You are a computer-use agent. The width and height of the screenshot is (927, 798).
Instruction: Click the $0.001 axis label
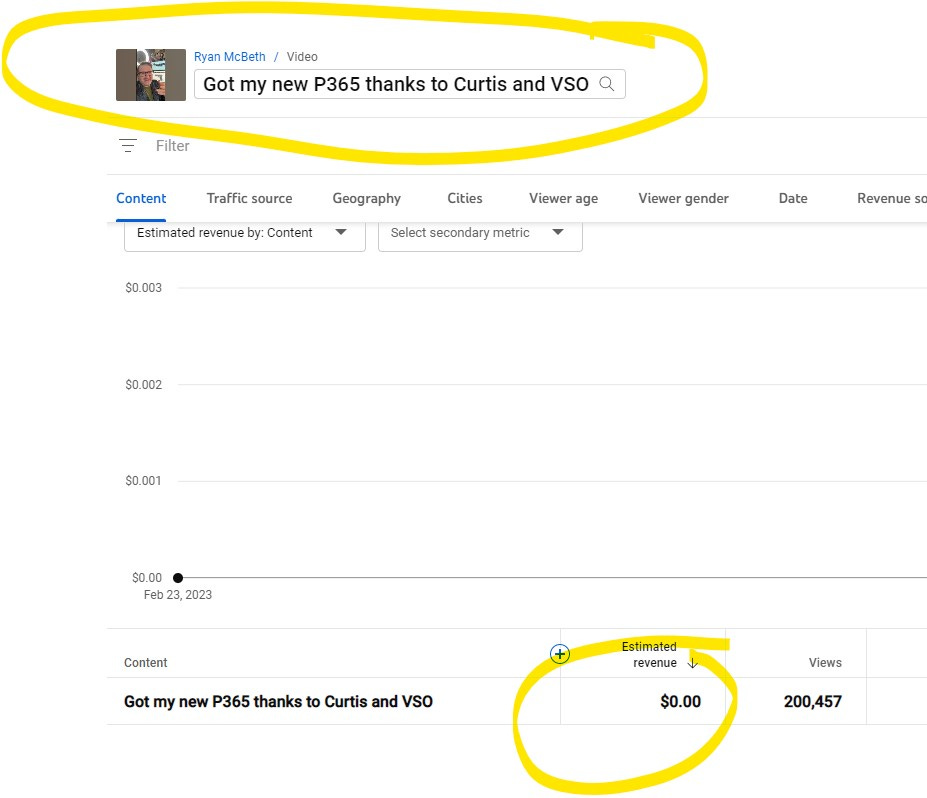click(143, 481)
